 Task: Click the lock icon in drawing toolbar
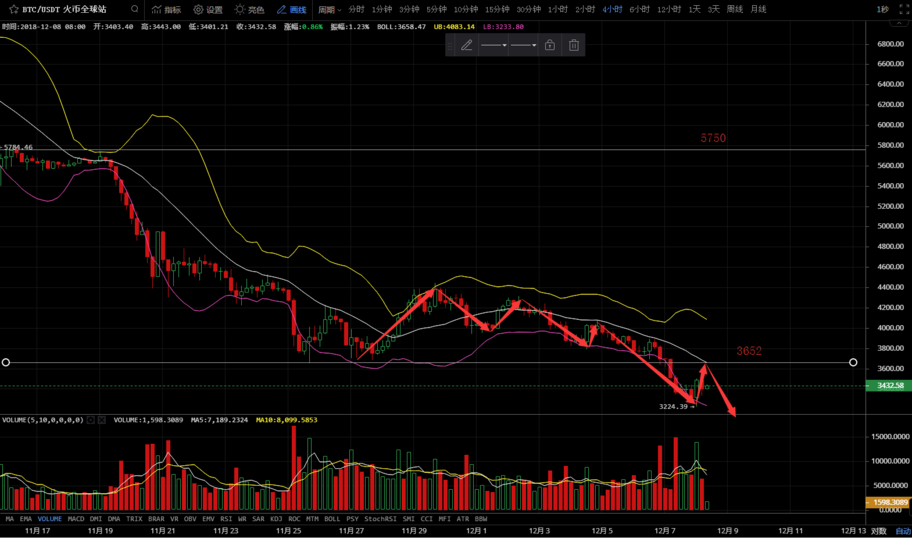550,45
